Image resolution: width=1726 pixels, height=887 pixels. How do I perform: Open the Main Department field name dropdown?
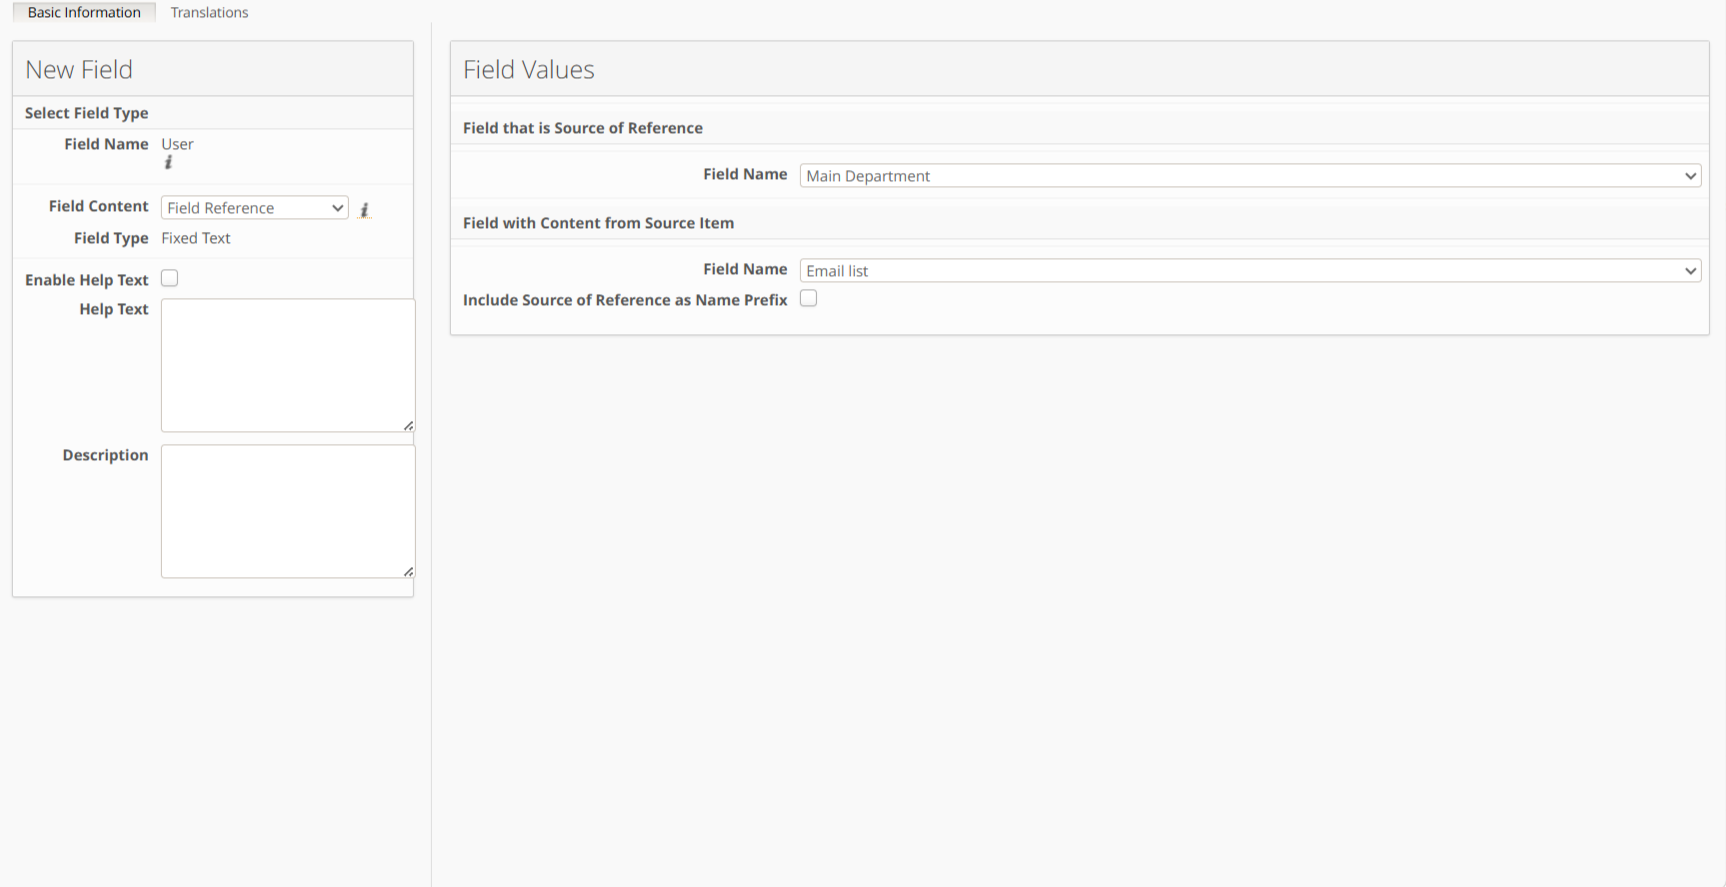[1250, 175]
